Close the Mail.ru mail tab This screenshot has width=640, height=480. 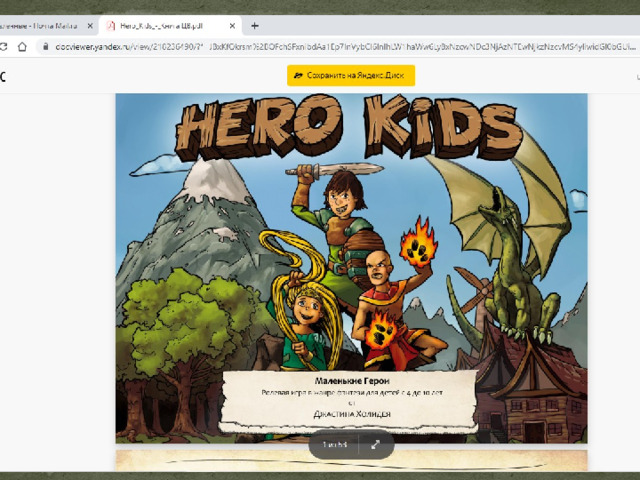tap(90, 26)
